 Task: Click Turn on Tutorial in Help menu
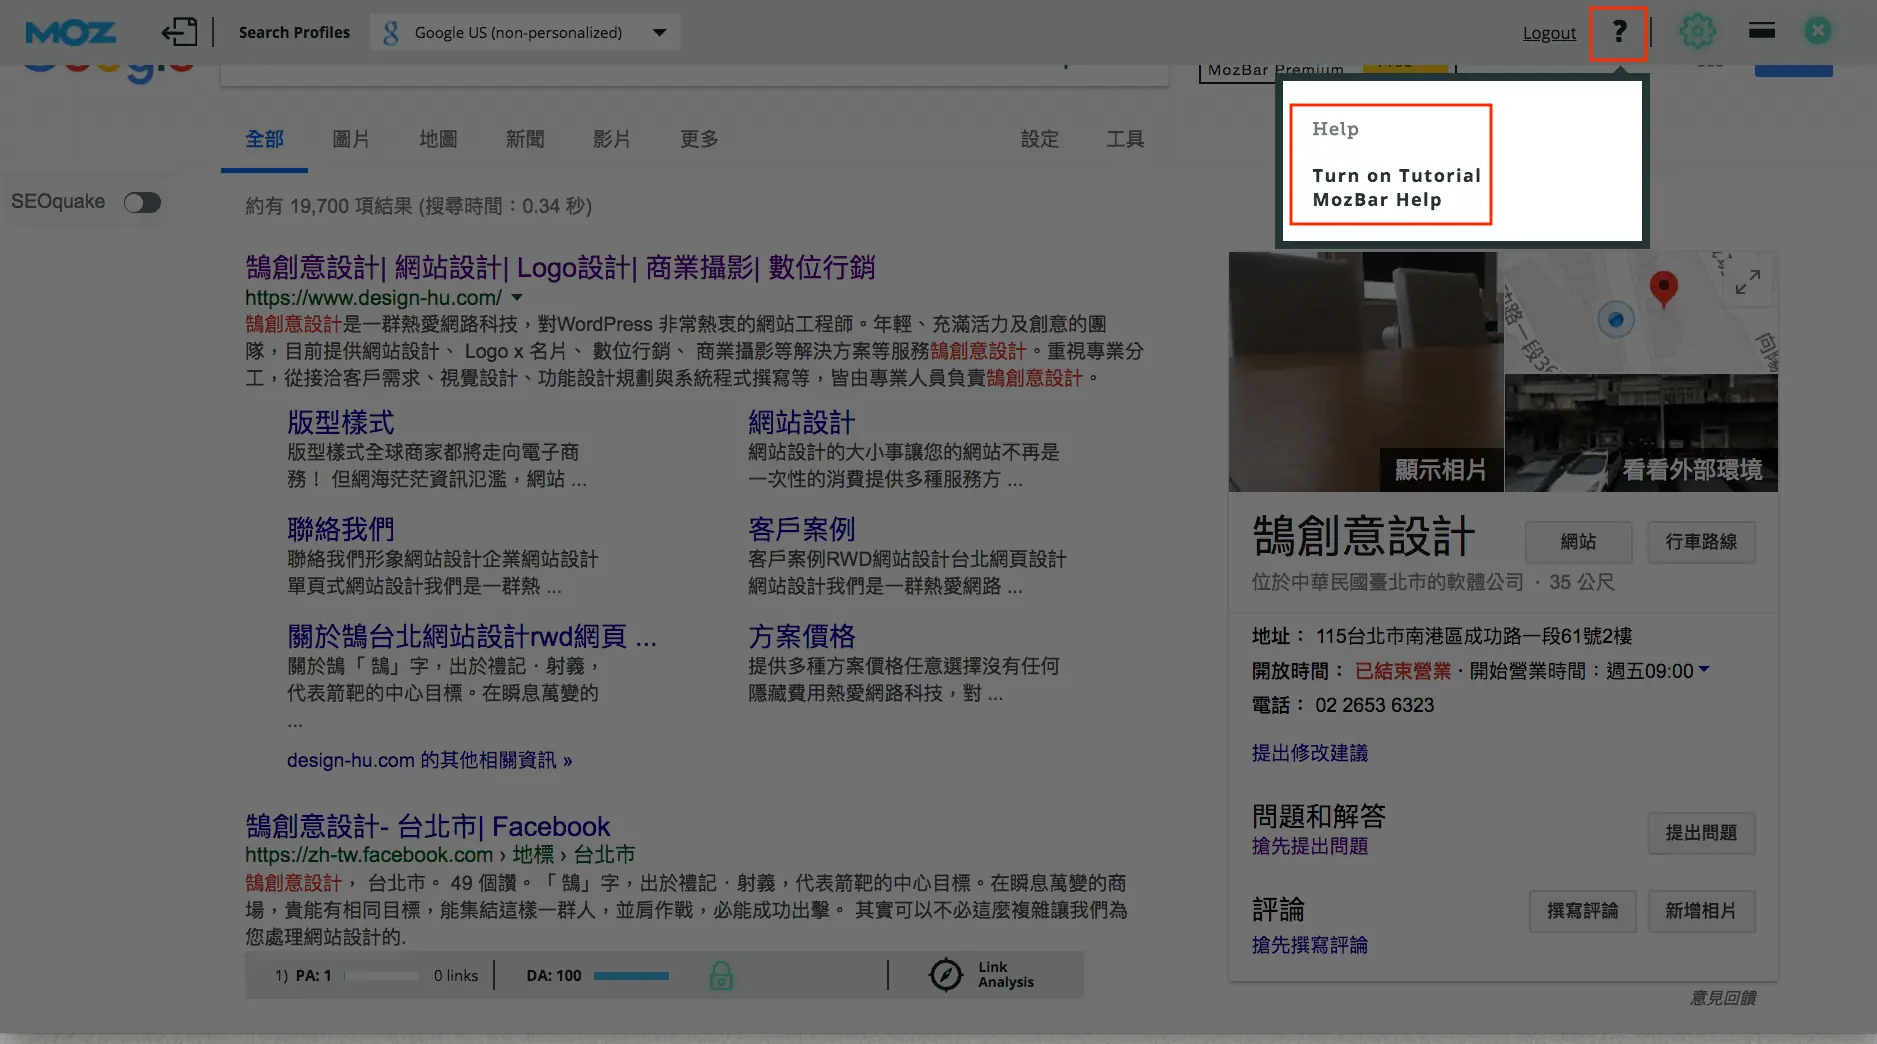click(x=1396, y=176)
